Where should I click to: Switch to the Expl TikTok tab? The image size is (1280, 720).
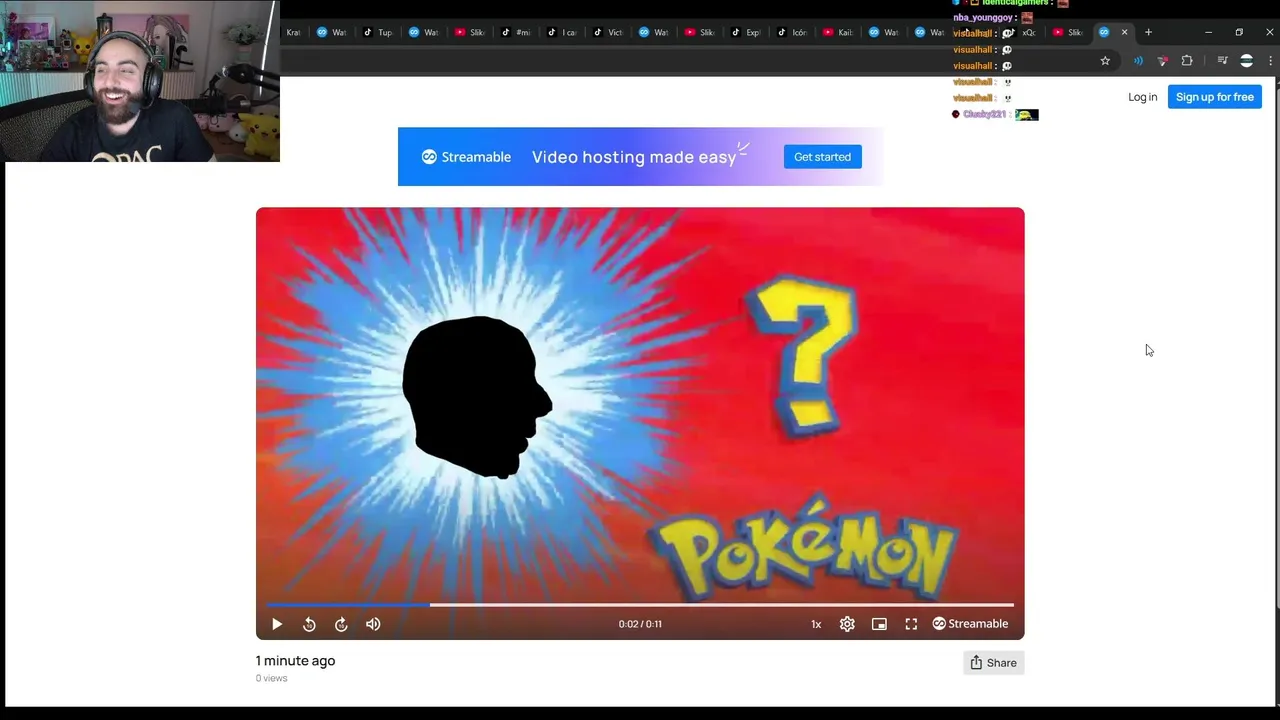click(x=746, y=32)
